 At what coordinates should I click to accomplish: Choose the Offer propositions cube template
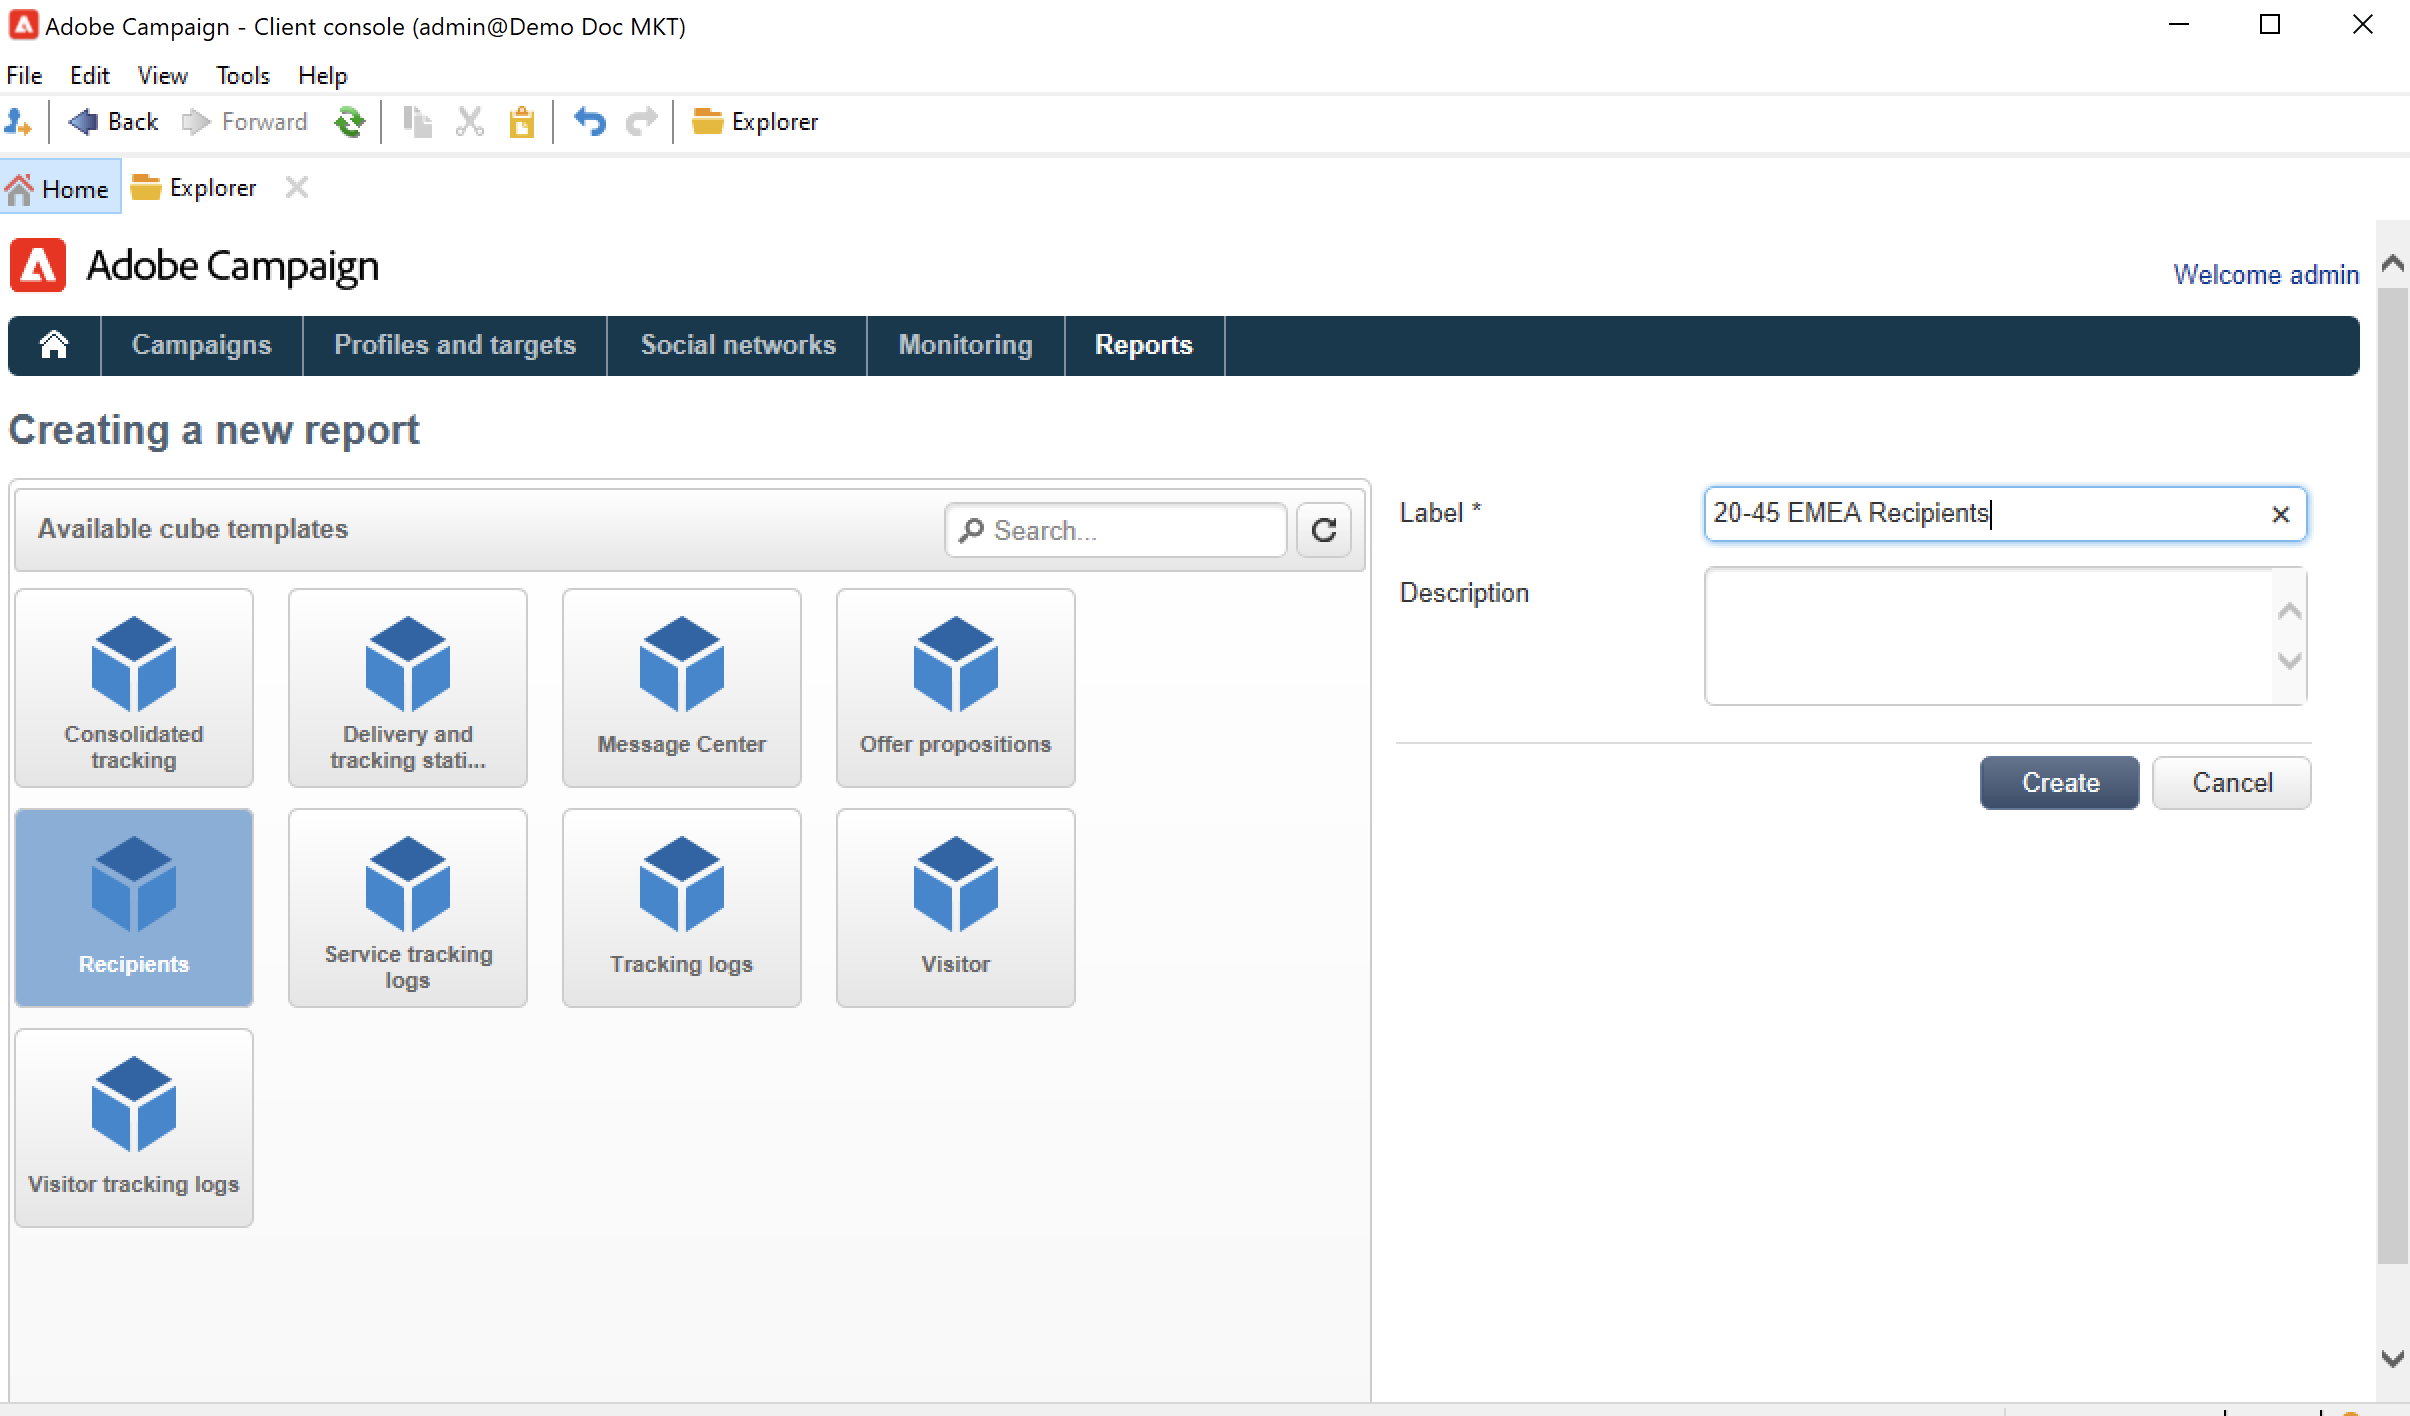pyautogui.click(x=955, y=687)
